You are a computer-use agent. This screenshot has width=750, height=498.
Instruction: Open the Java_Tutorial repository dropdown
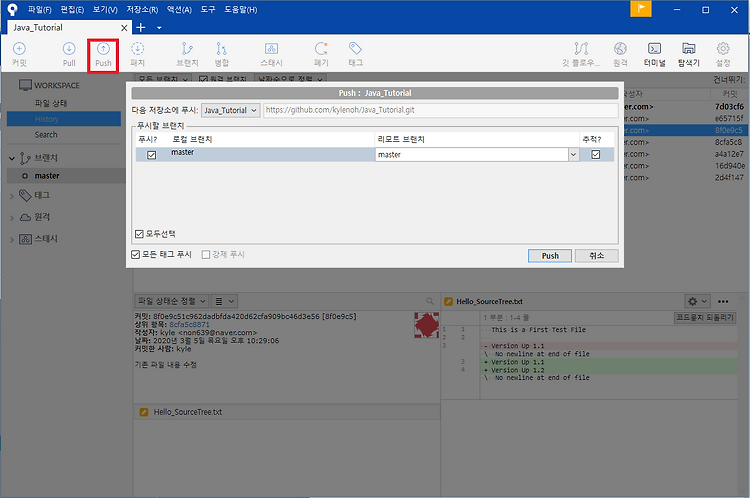click(x=231, y=110)
